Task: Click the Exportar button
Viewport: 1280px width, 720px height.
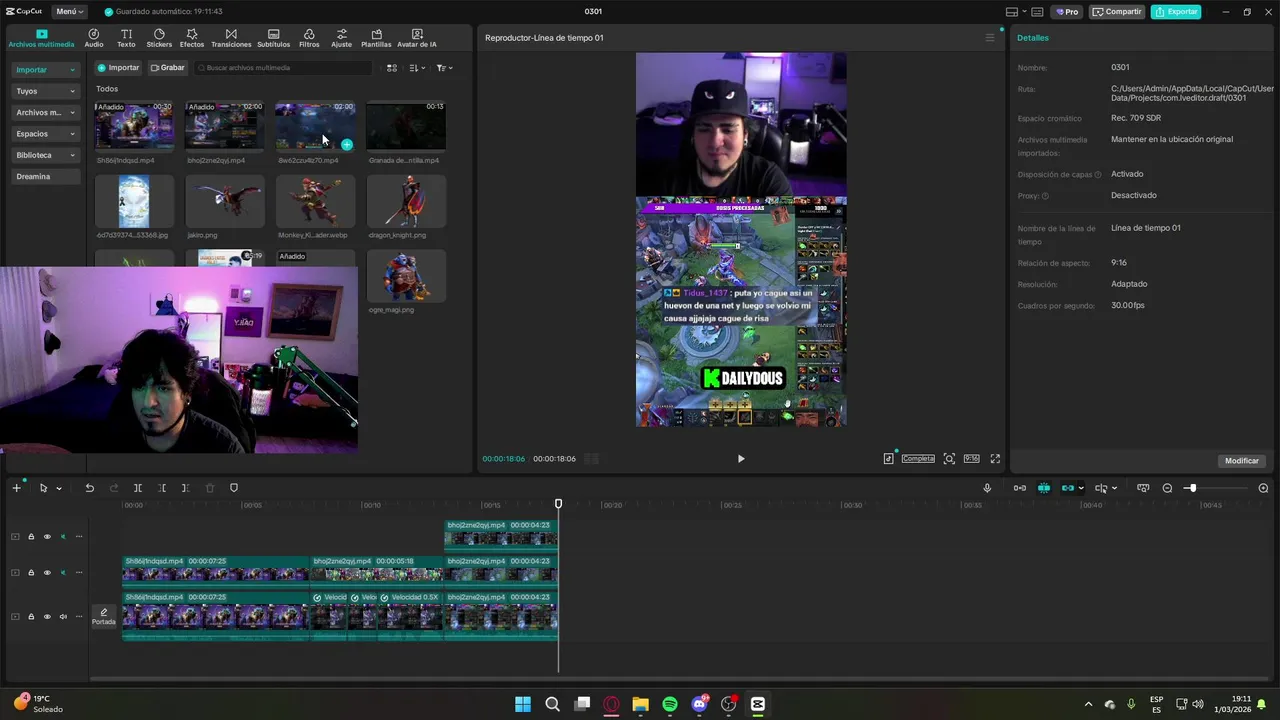Action: (x=1176, y=12)
